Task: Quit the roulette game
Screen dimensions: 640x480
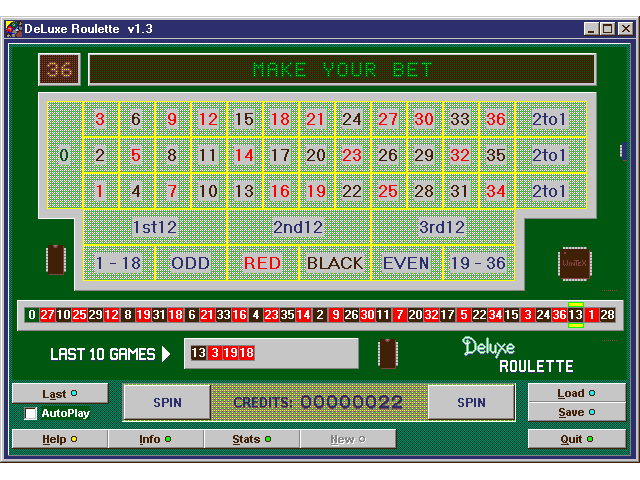Action: tap(576, 439)
